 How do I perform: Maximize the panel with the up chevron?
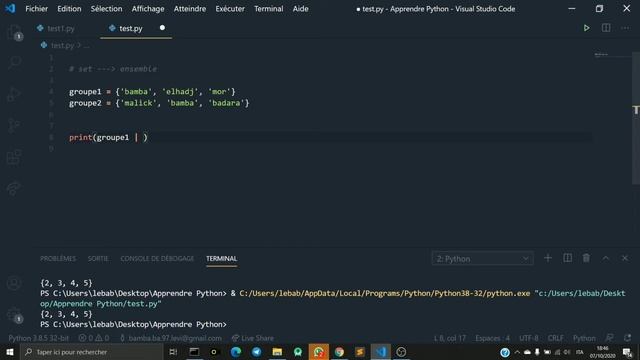point(606,258)
